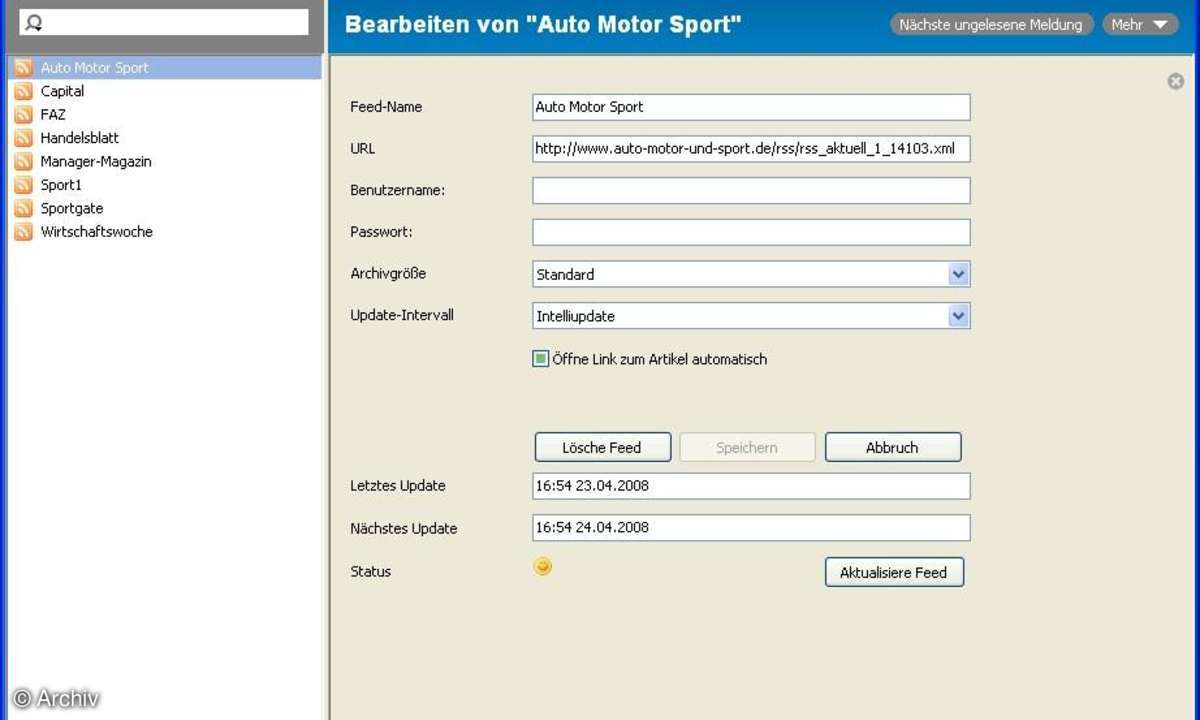Close the feed edit panel with the X icon
Viewport: 1200px width, 720px height.
[1176, 81]
